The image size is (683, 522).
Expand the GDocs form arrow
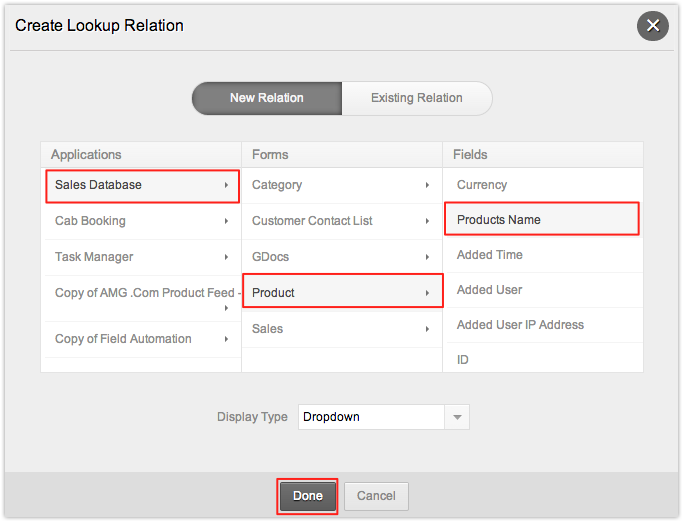pos(427,257)
